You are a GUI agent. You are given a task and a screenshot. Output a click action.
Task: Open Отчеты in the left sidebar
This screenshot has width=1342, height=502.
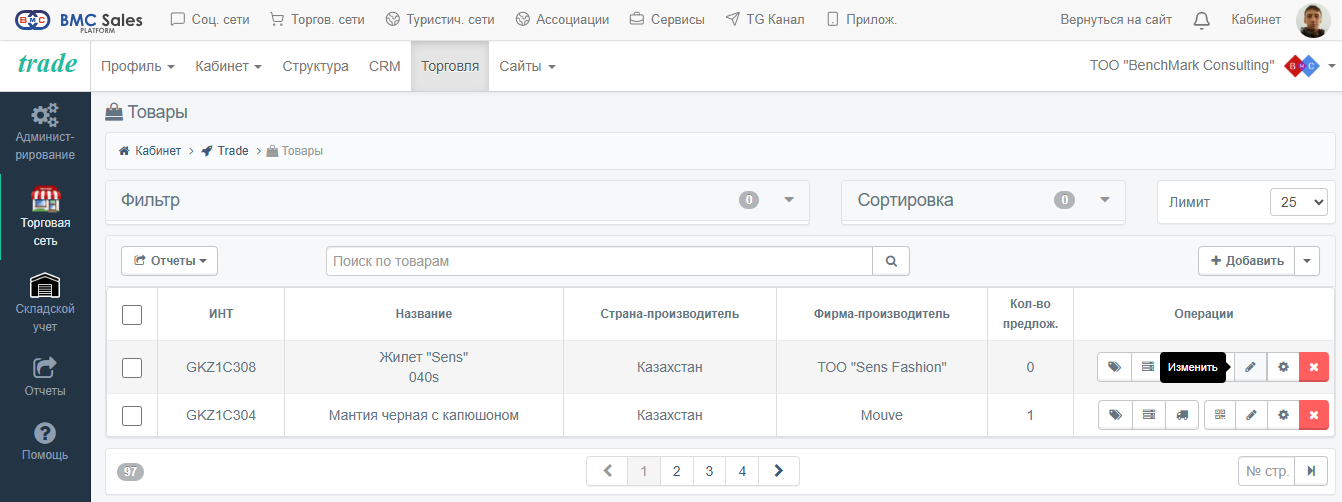45,377
